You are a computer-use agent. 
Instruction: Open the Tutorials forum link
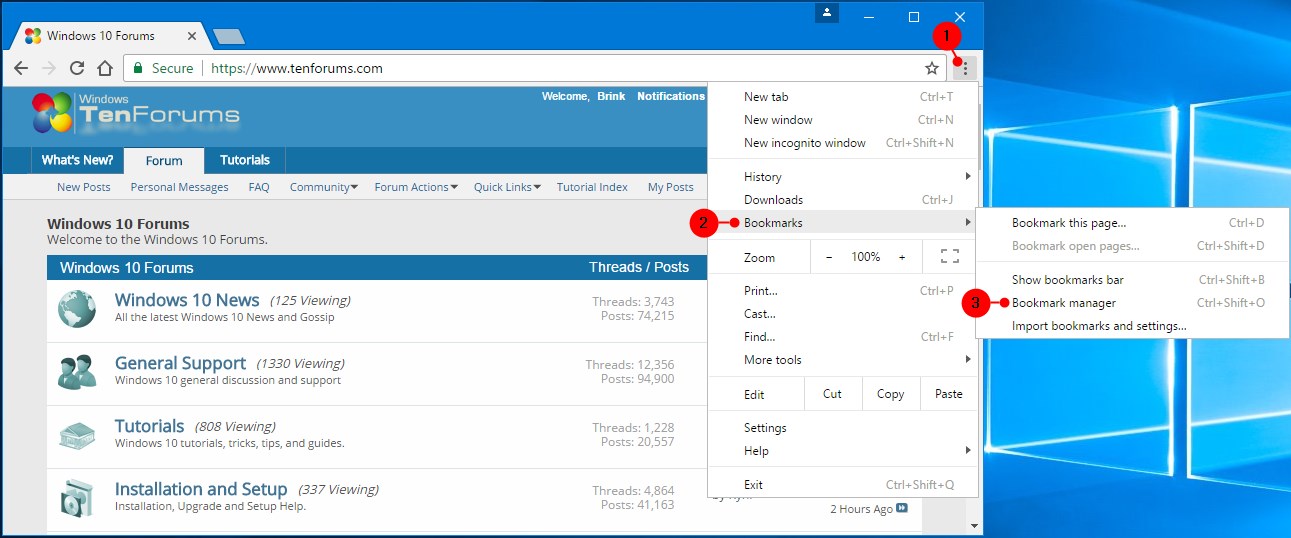coord(150,426)
